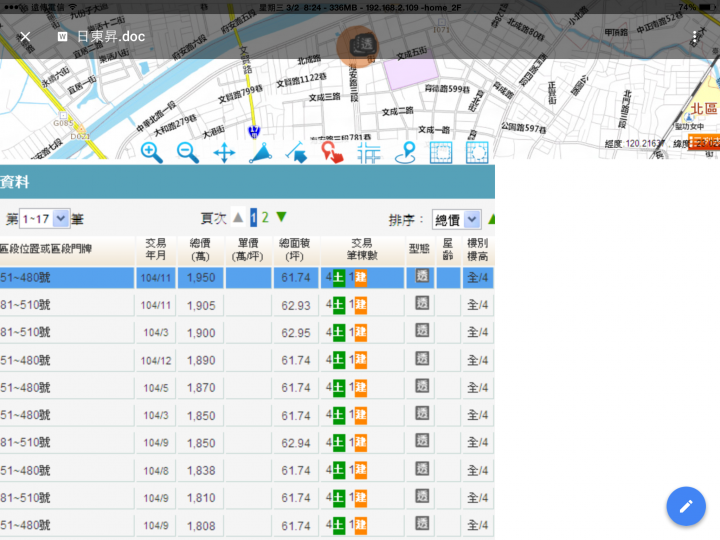Click the 全/4 cell in 1,808 row

tap(478, 525)
